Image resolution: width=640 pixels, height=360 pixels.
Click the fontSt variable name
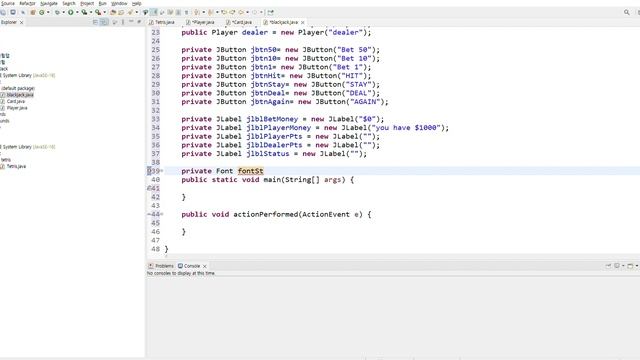(x=251, y=171)
